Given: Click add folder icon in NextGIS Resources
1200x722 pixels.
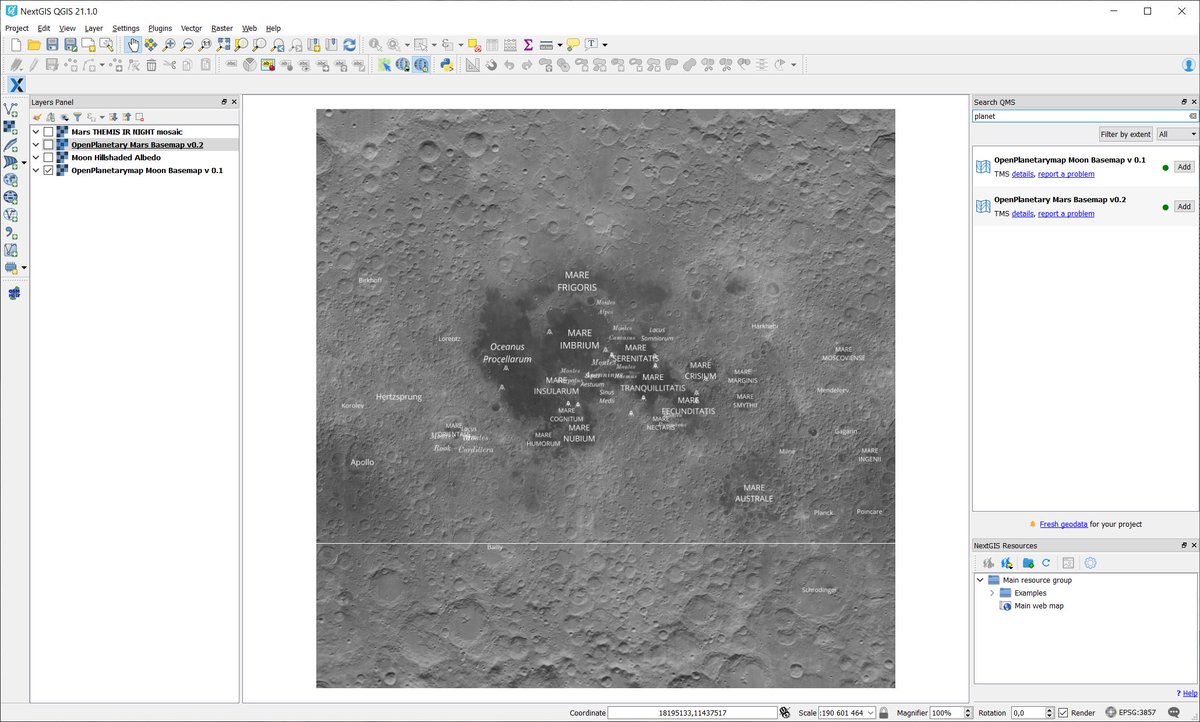Looking at the screenshot, I should pyautogui.click(x=1027, y=563).
